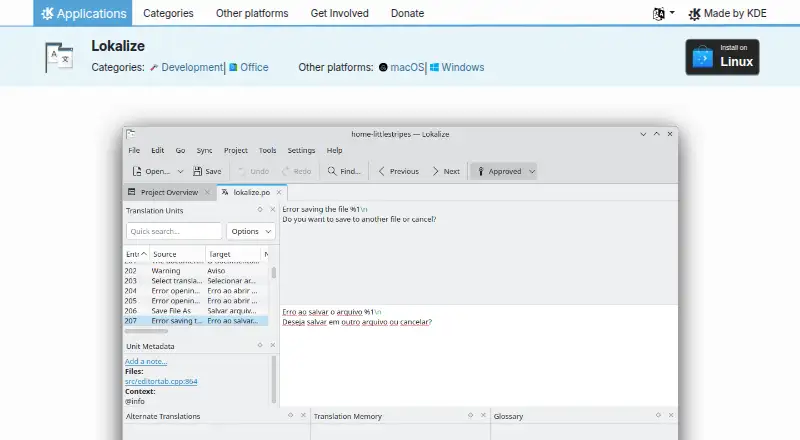Open the Help menu
This screenshot has height=440, width=800.
click(334, 150)
